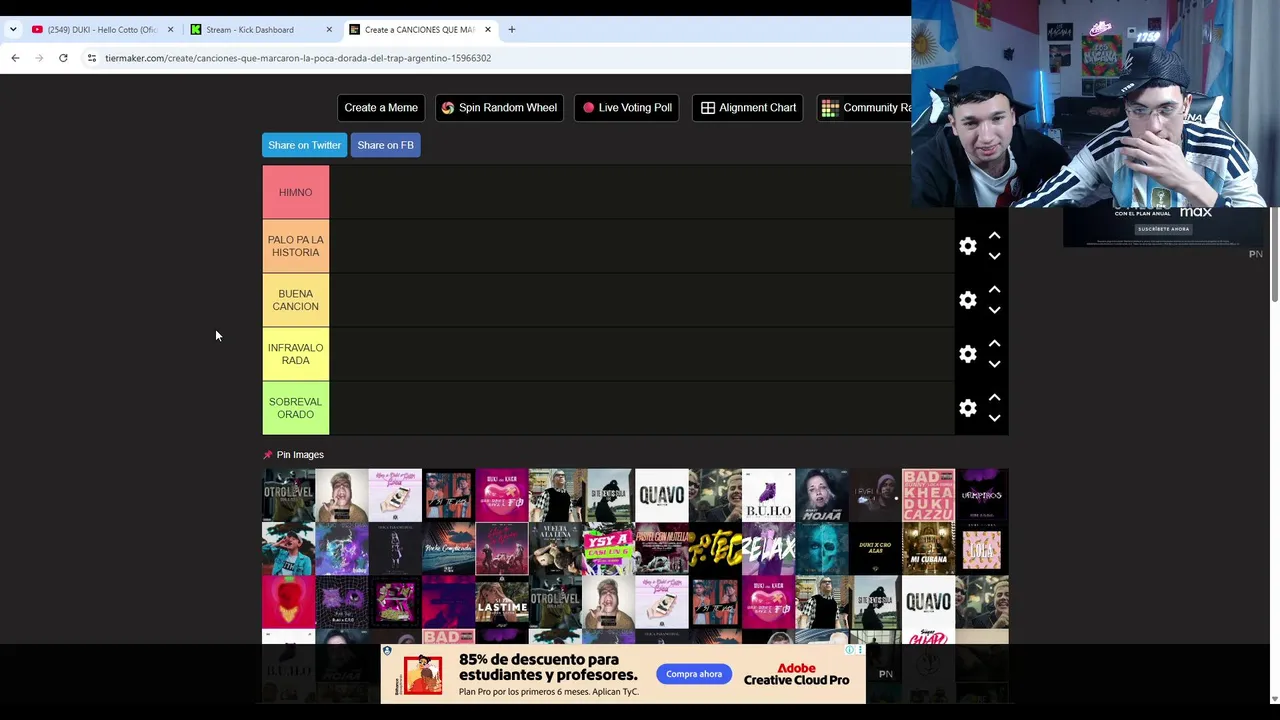This screenshot has width=1280, height=720.
Task: Expand the browser tab search dropdown
Action: point(13,30)
